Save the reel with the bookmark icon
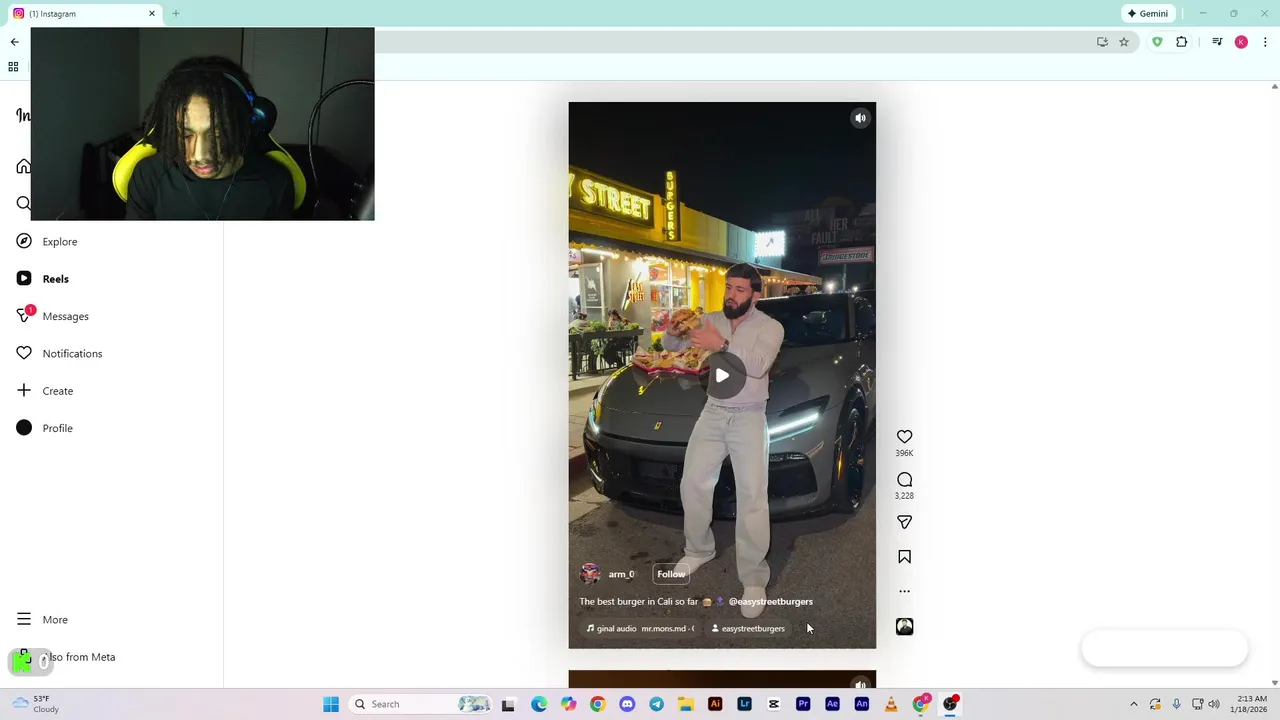The image size is (1280, 720). click(904, 557)
